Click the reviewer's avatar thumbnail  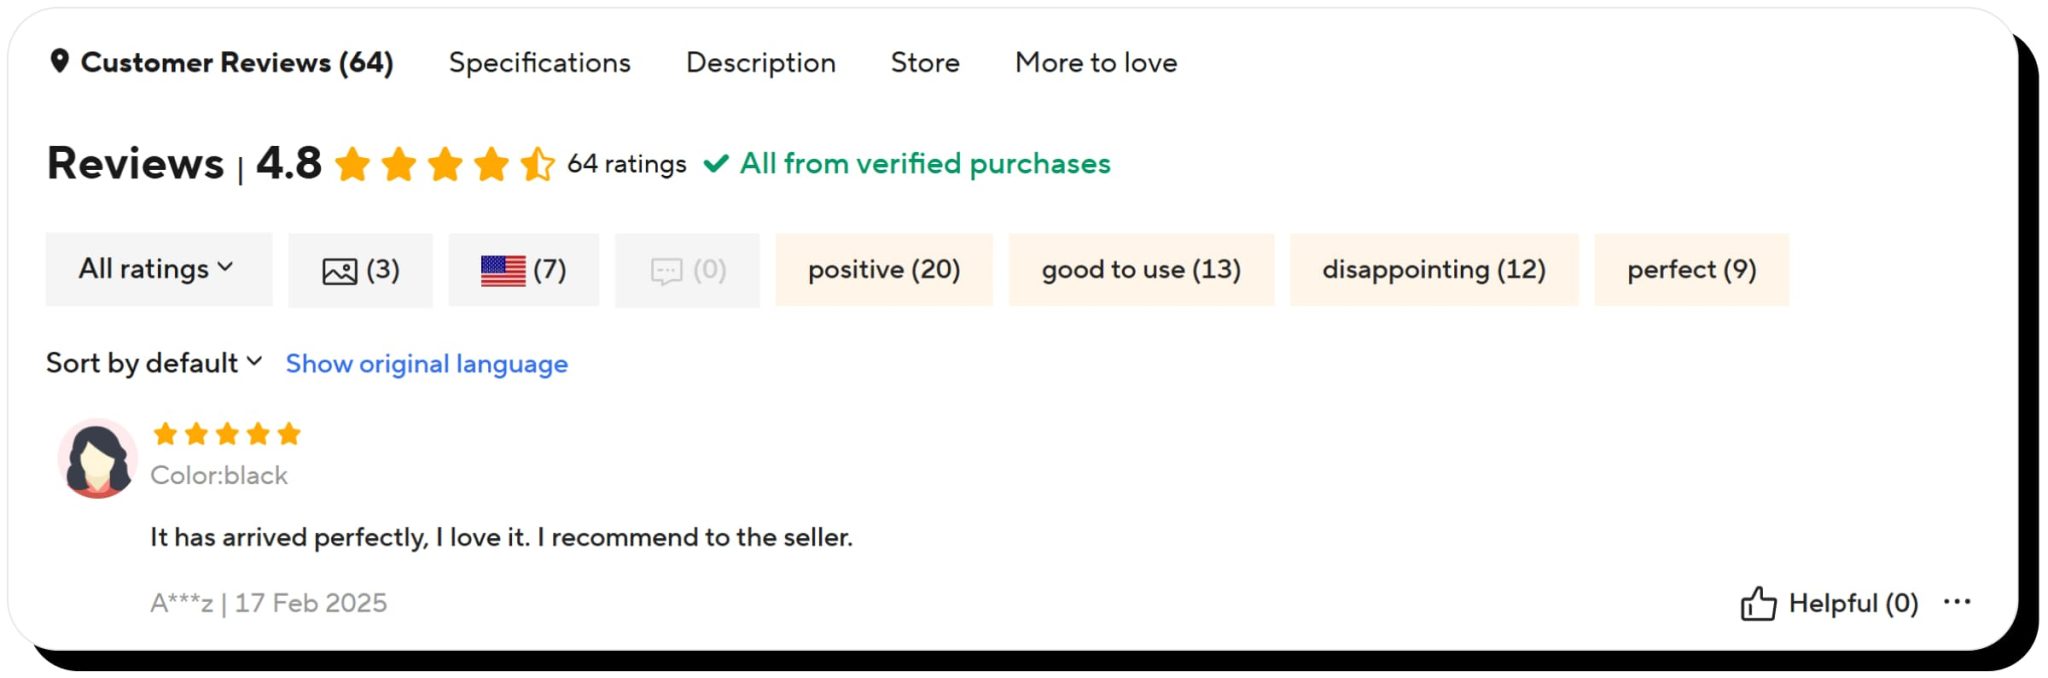point(98,457)
